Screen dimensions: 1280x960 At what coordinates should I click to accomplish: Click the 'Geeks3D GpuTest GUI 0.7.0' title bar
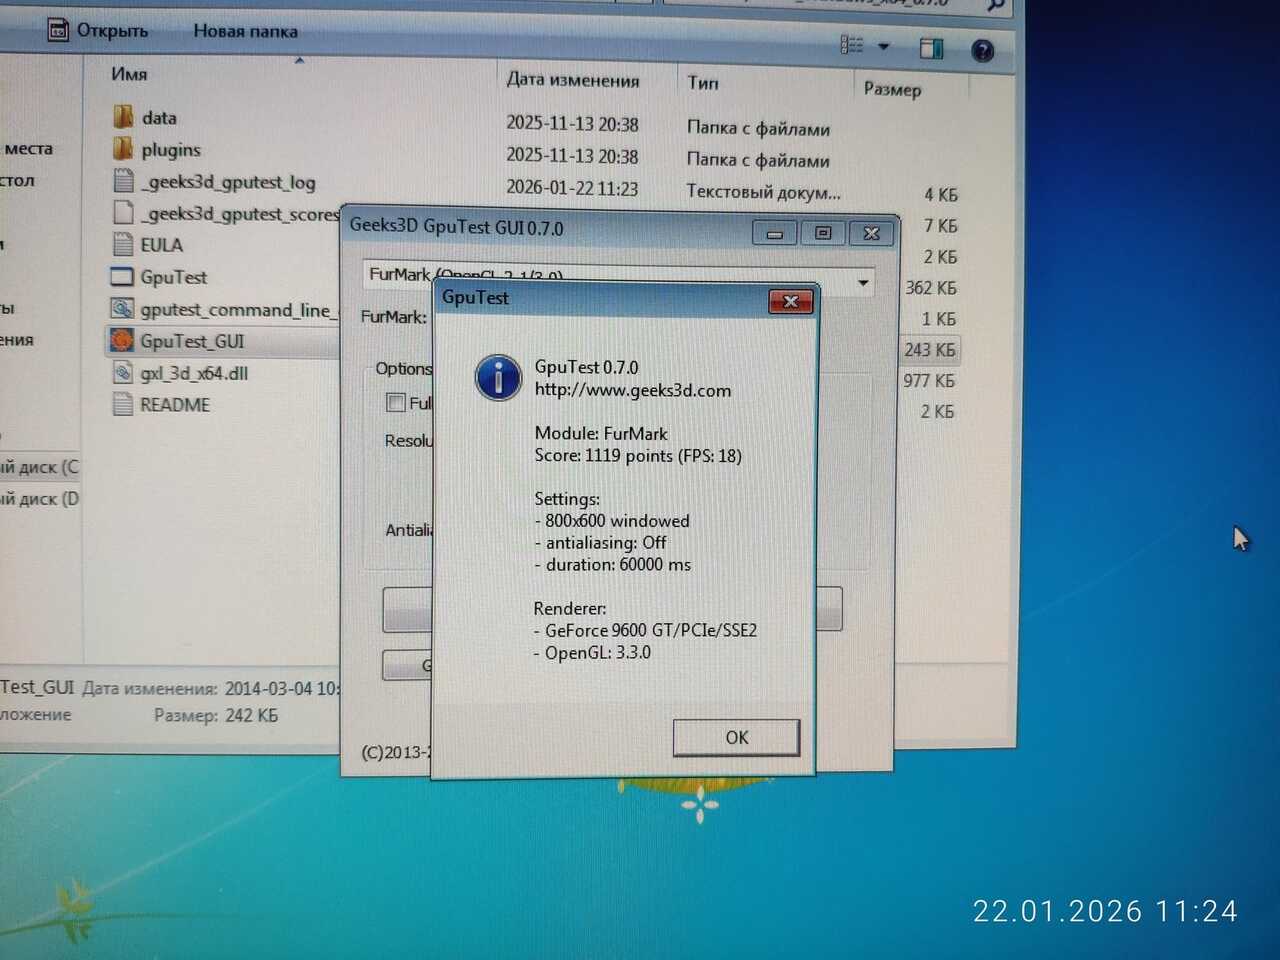click(x=456, y=227)
